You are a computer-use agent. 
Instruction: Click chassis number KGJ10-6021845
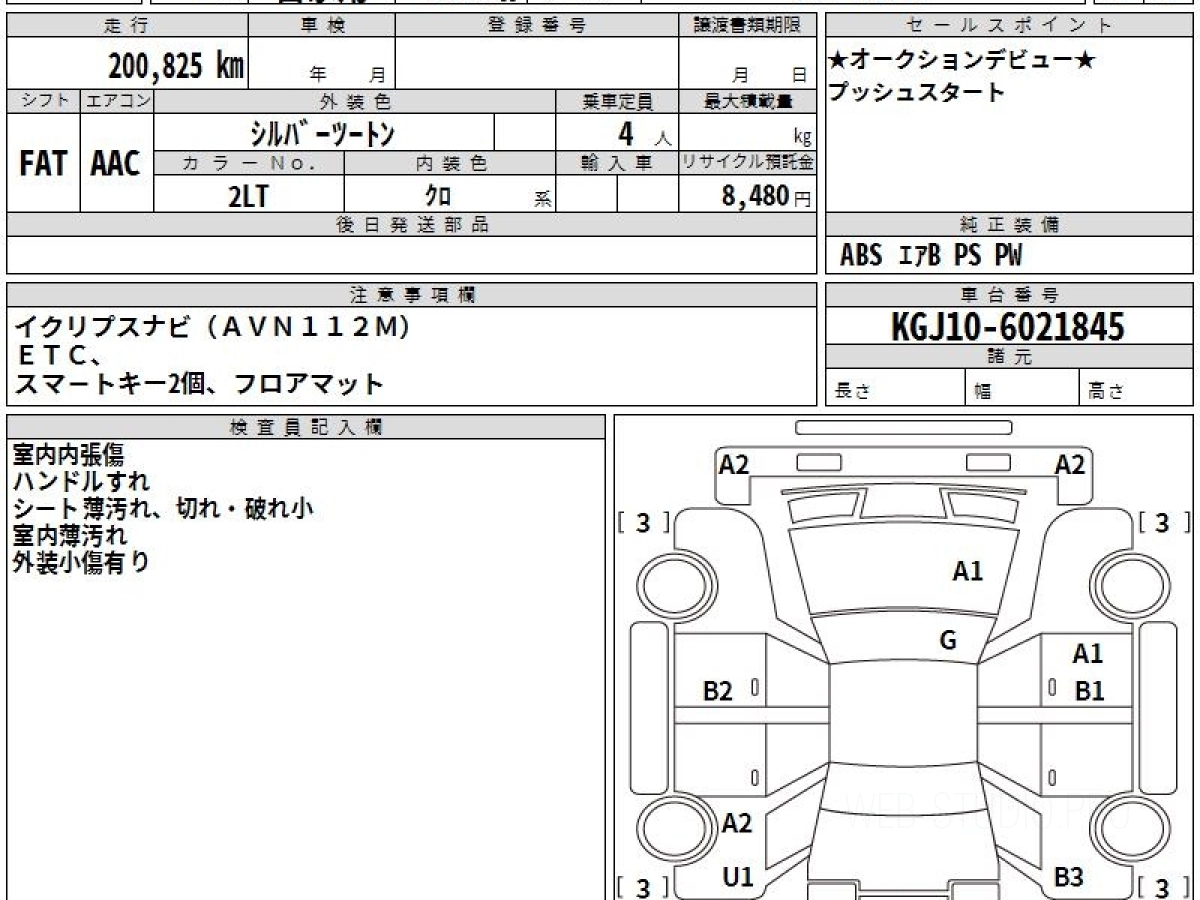click(1007, 327)
